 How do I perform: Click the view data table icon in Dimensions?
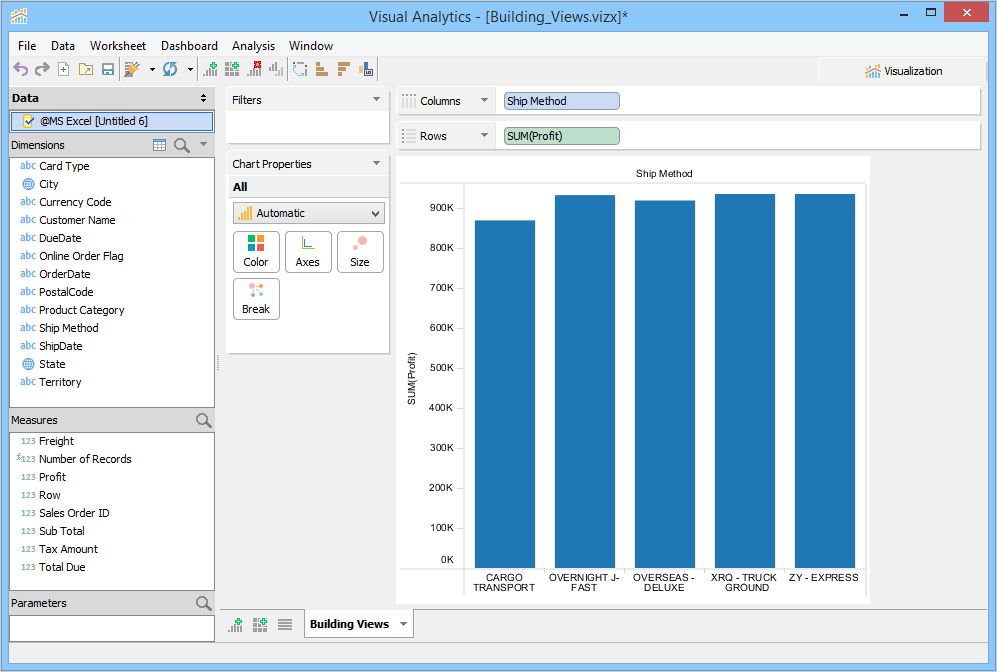[159, 145]
